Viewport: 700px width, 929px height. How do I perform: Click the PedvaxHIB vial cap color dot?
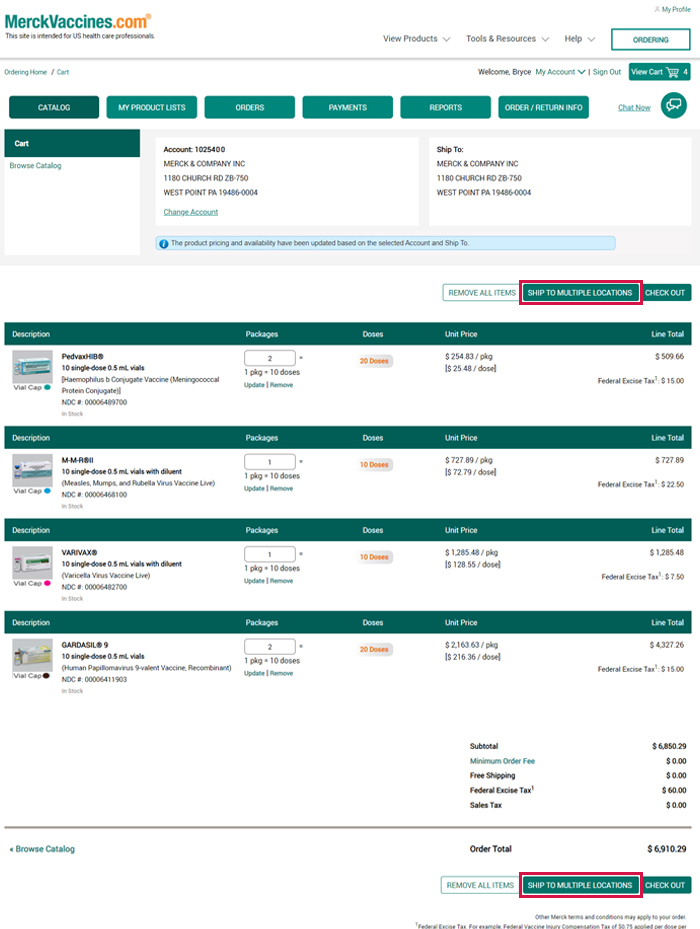point(47,387)
